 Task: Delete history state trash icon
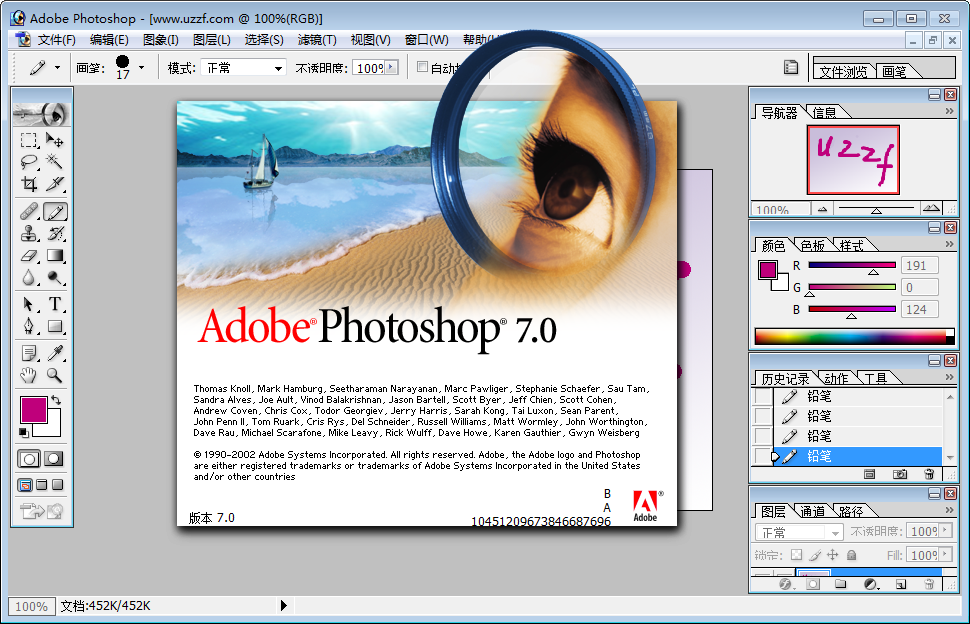929,474
